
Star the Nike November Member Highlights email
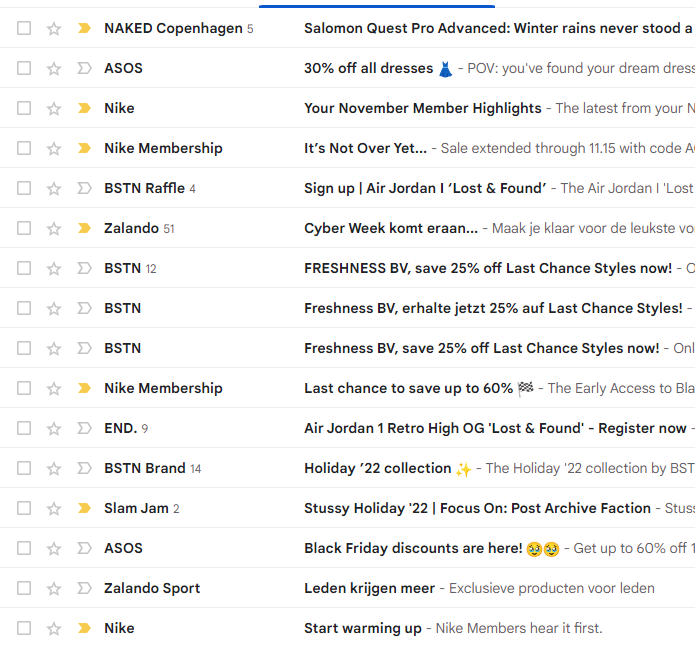tap(54, 109)
